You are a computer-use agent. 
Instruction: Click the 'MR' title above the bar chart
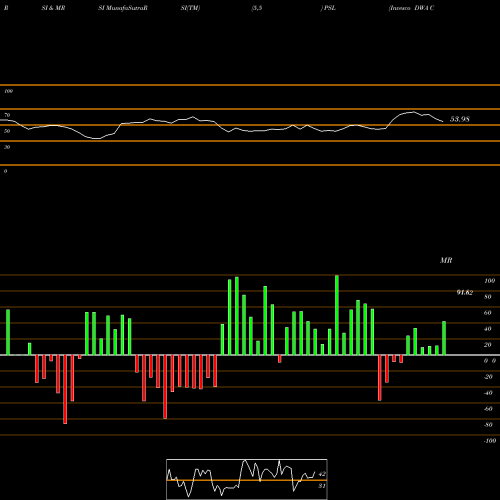pos(446,260)
